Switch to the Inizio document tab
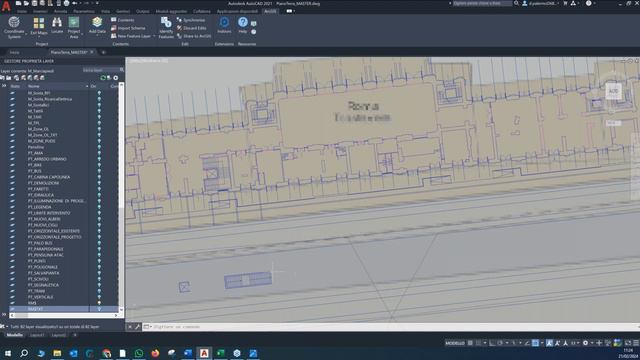 (14, 52)
